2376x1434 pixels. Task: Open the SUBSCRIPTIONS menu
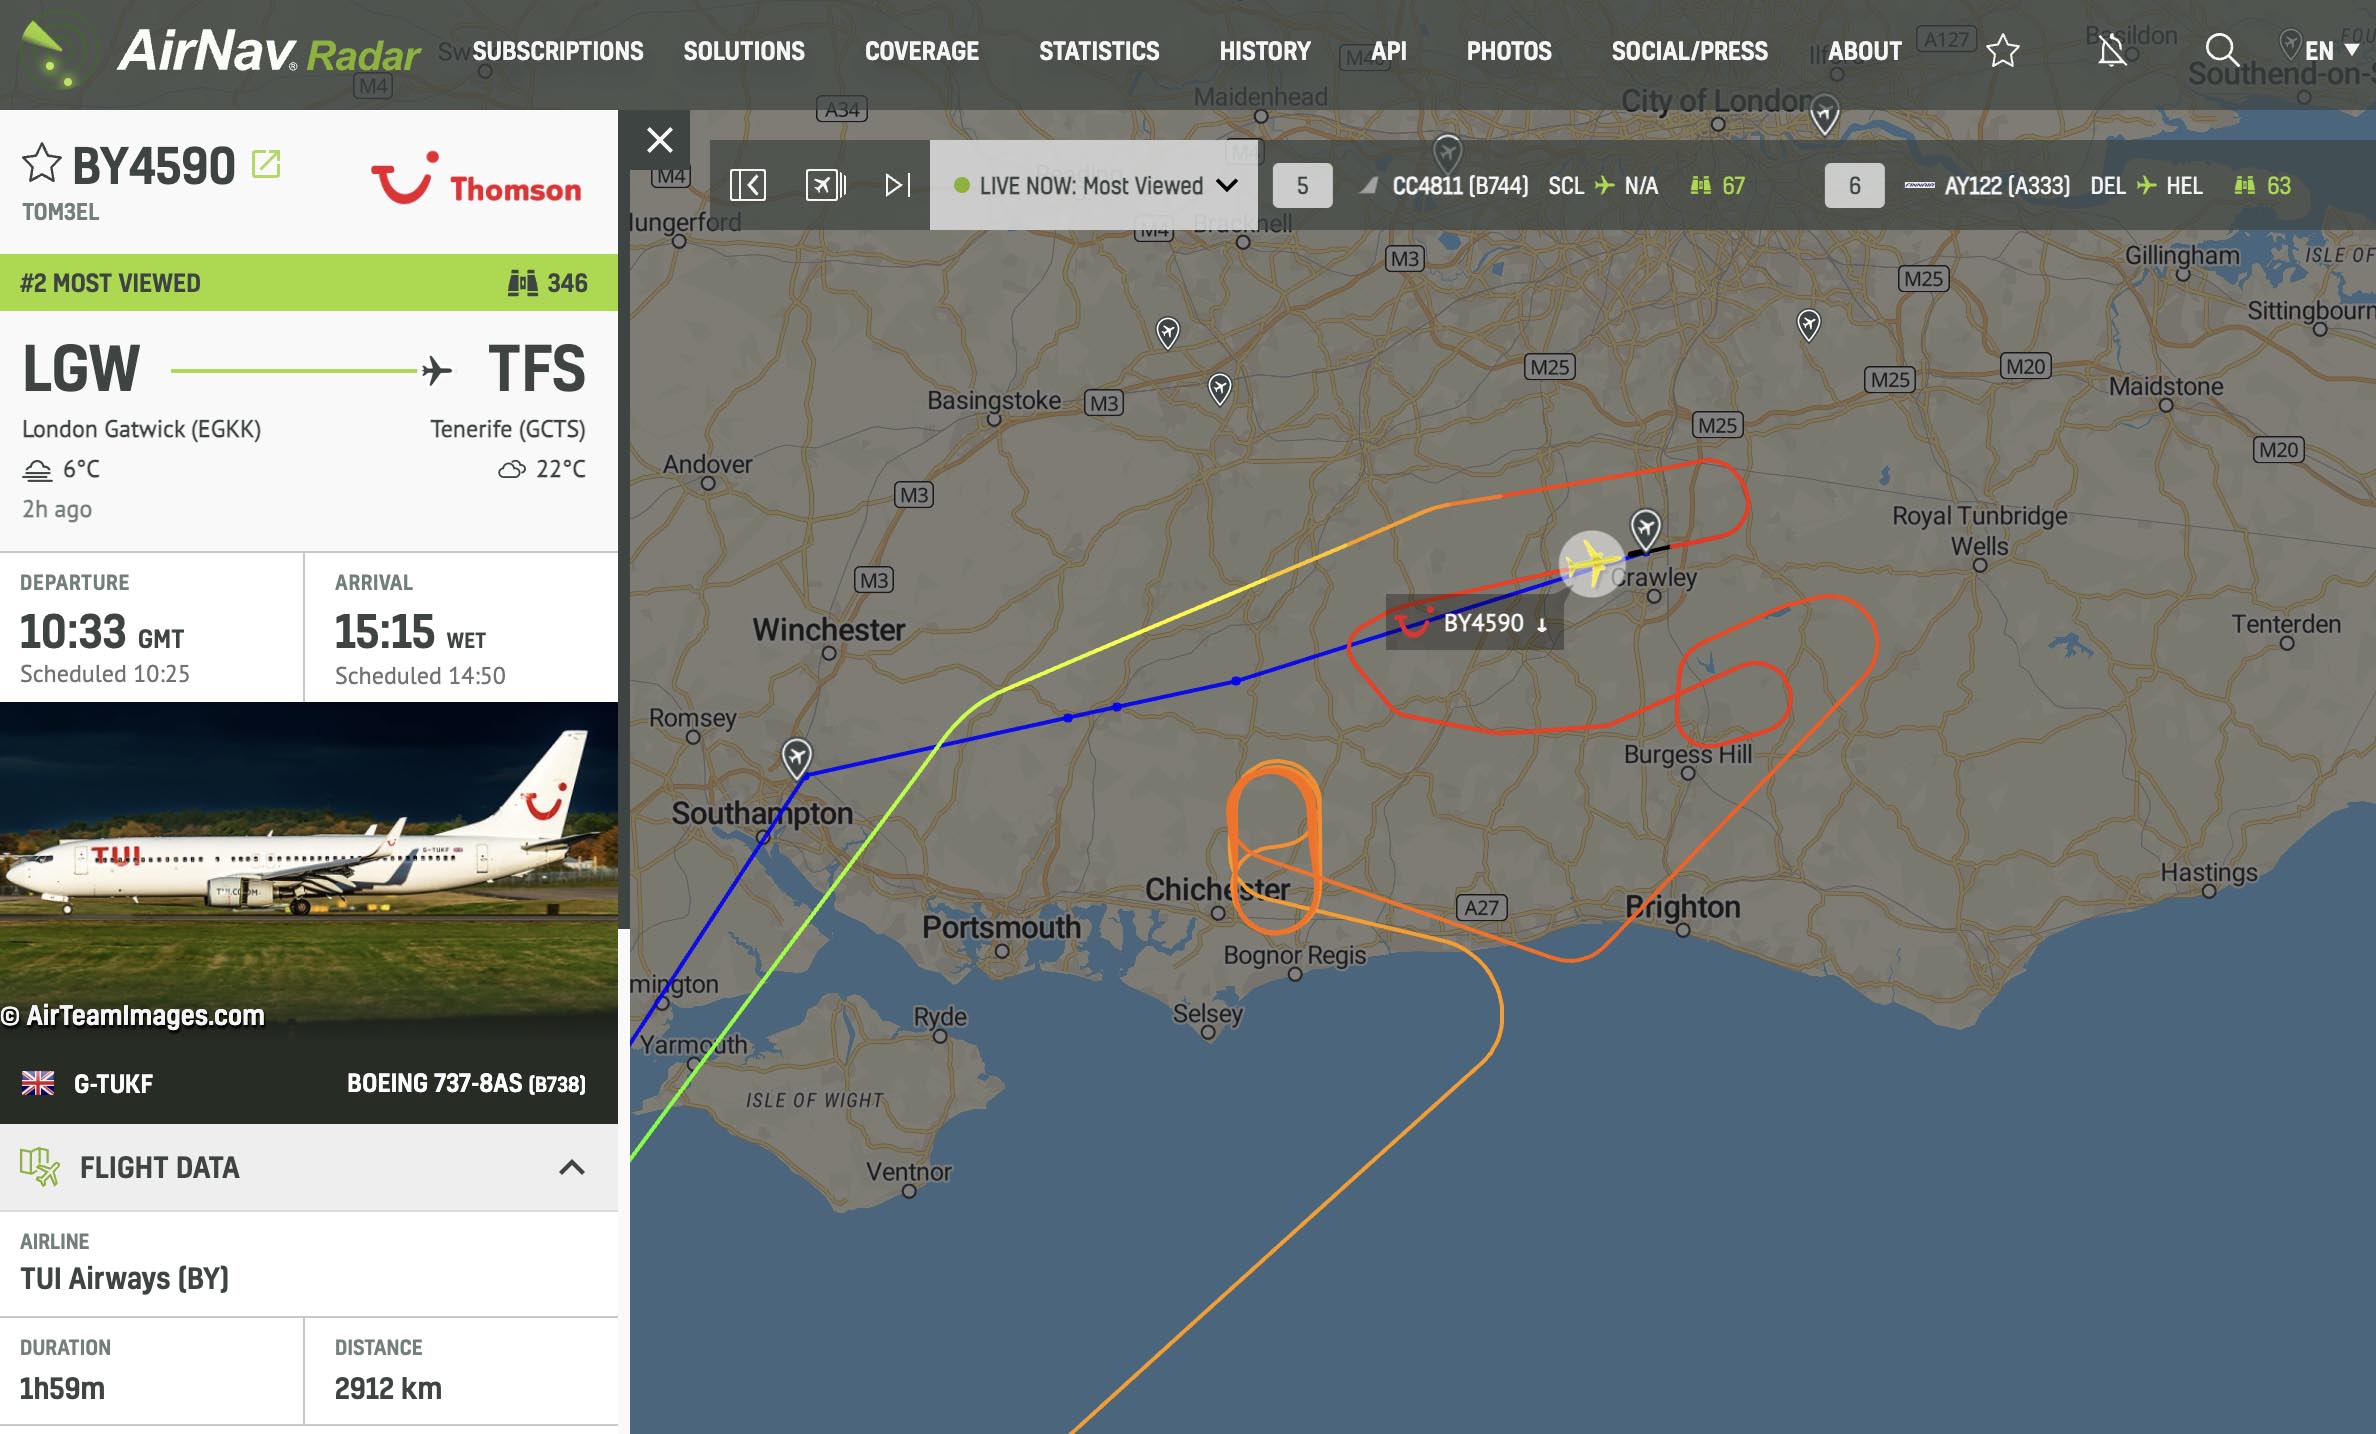557,51
